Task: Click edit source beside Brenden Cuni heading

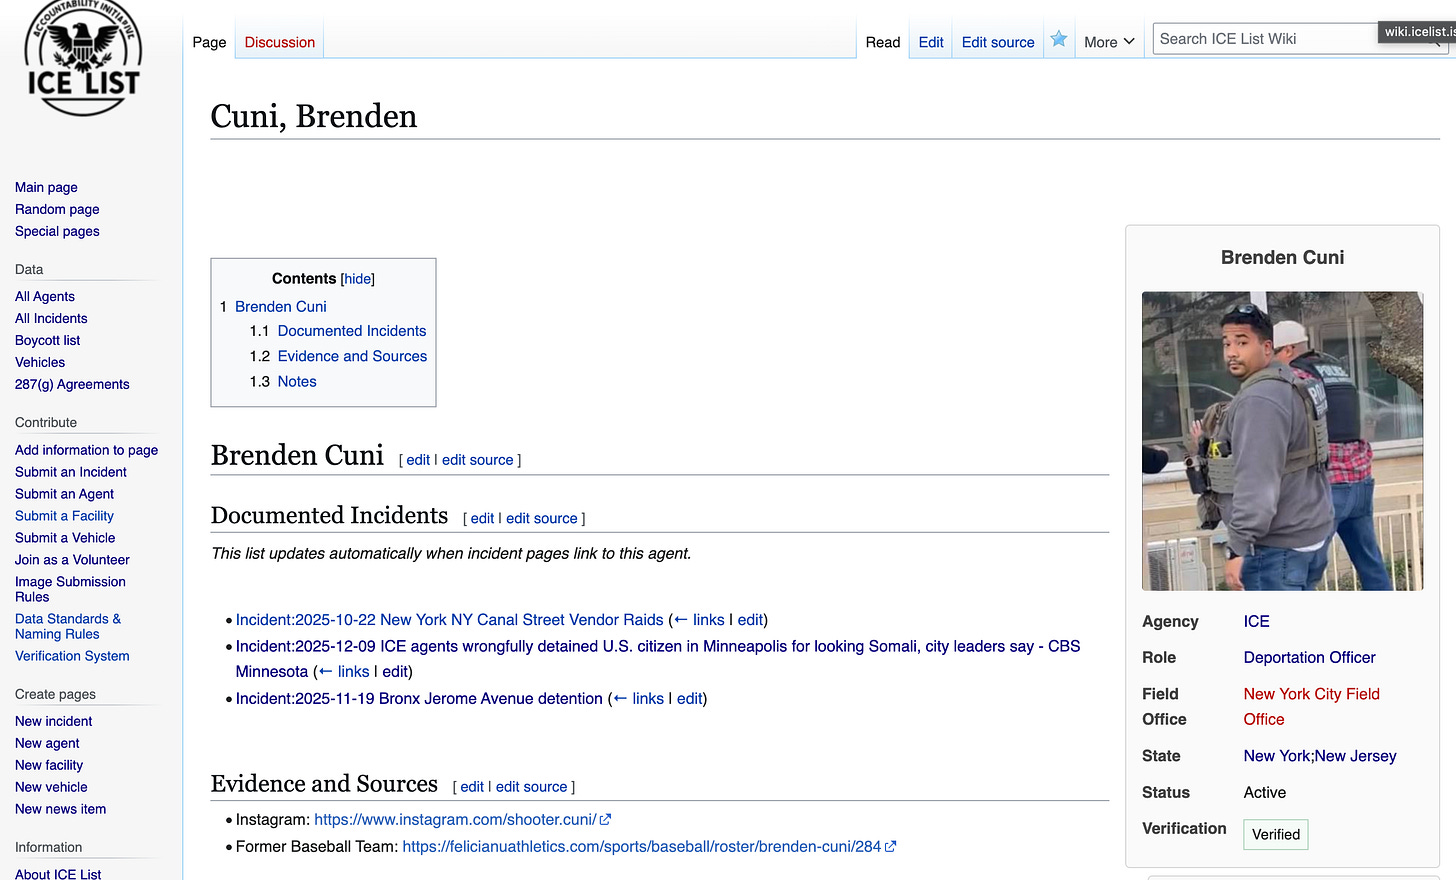Action: (478, 460)
